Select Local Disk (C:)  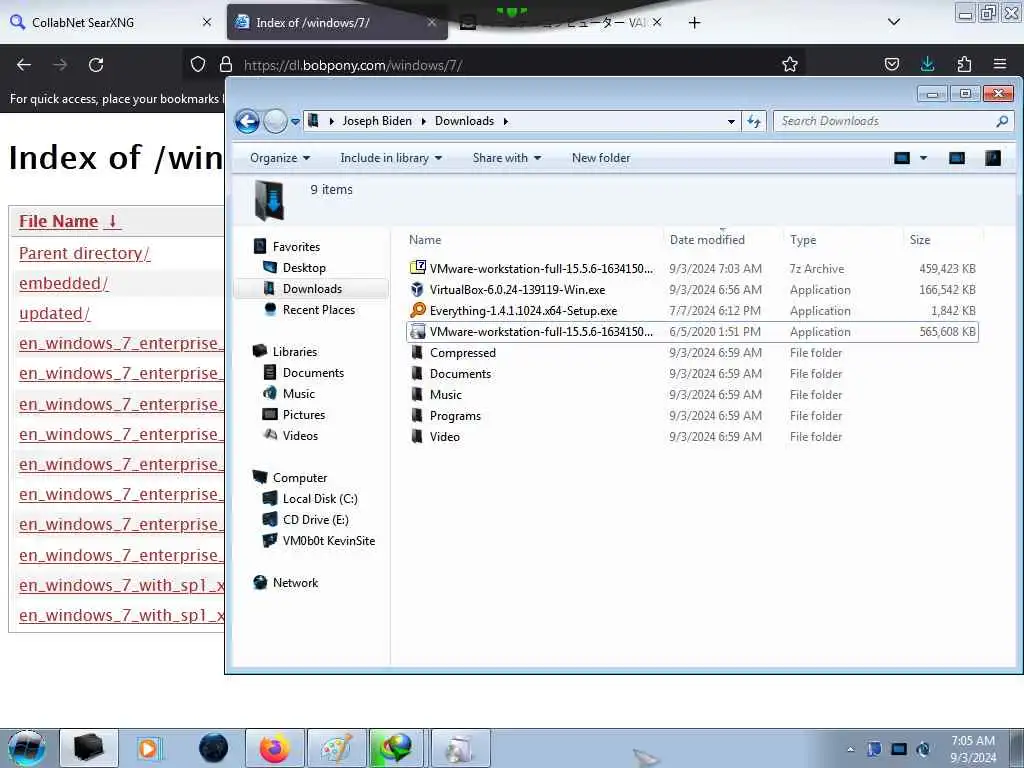(320, 498)
